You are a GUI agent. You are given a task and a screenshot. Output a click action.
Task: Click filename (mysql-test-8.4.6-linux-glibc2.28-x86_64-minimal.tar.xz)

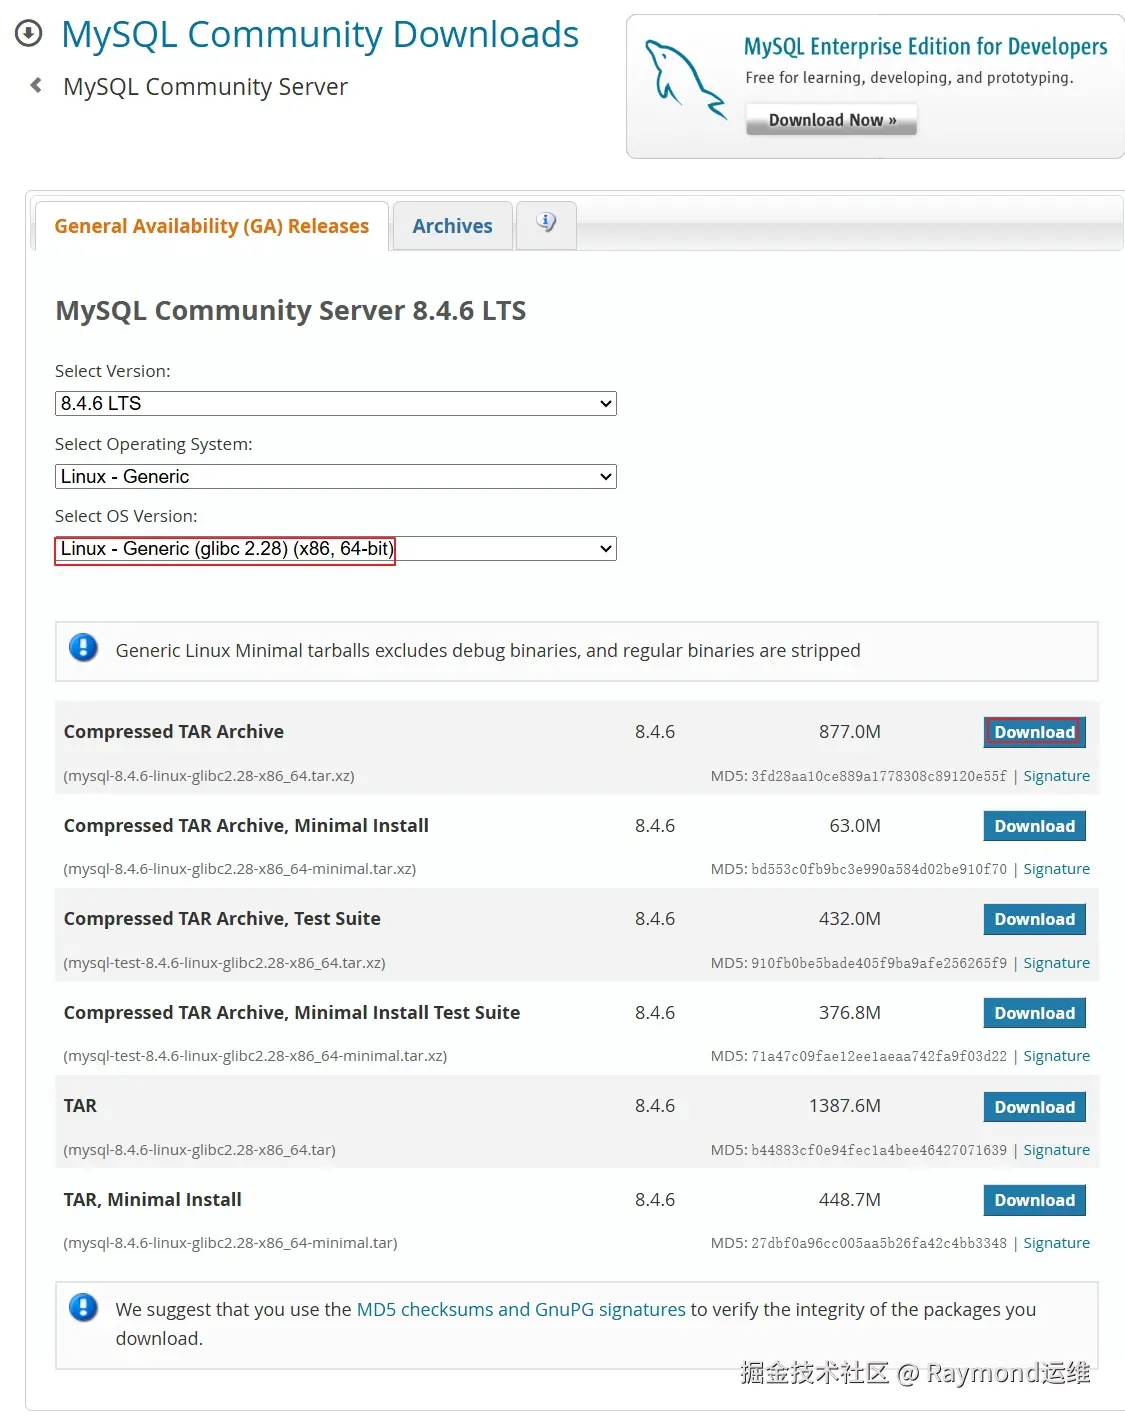click(255, 1056)
